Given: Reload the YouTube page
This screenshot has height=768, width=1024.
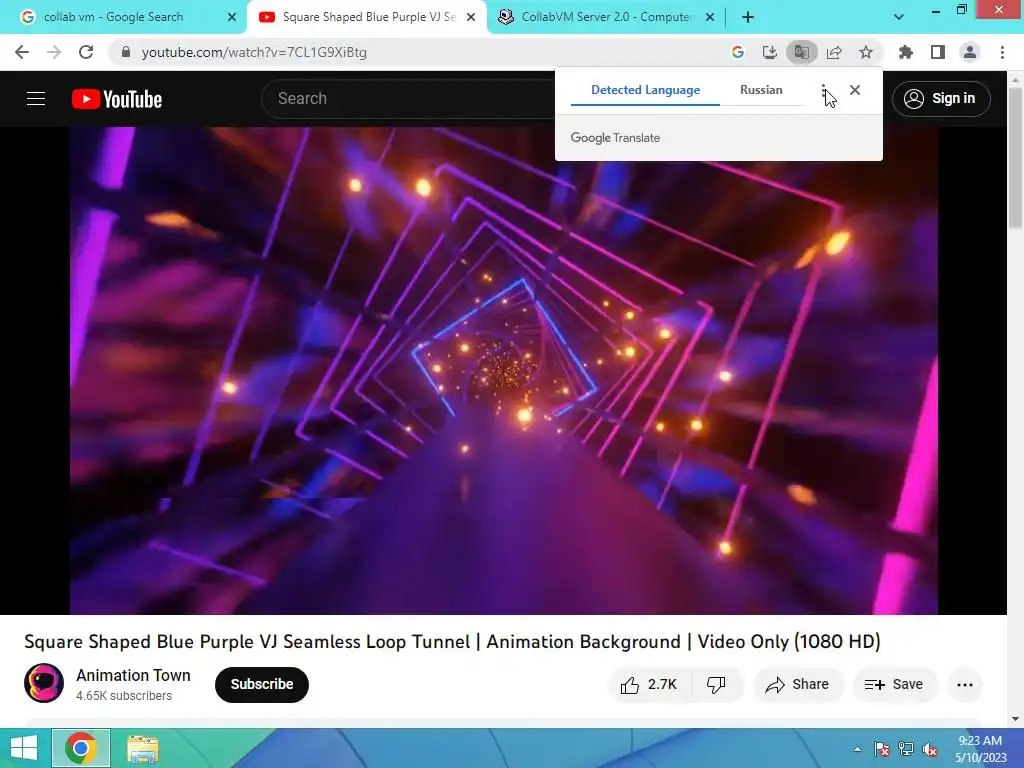Looking at the screenshot, I should (86, 52).
